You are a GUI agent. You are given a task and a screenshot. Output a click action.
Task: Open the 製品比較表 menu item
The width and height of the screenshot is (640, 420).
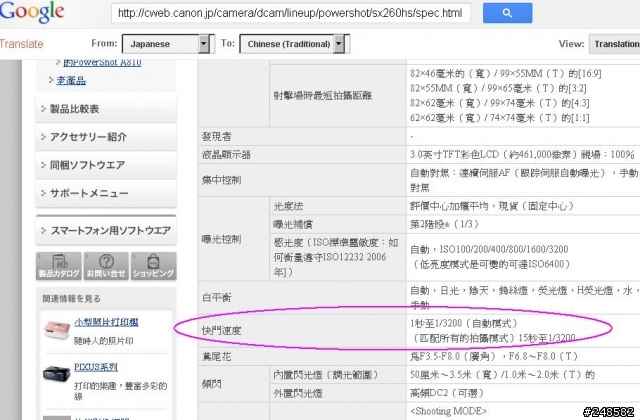[x=106, y=109]
